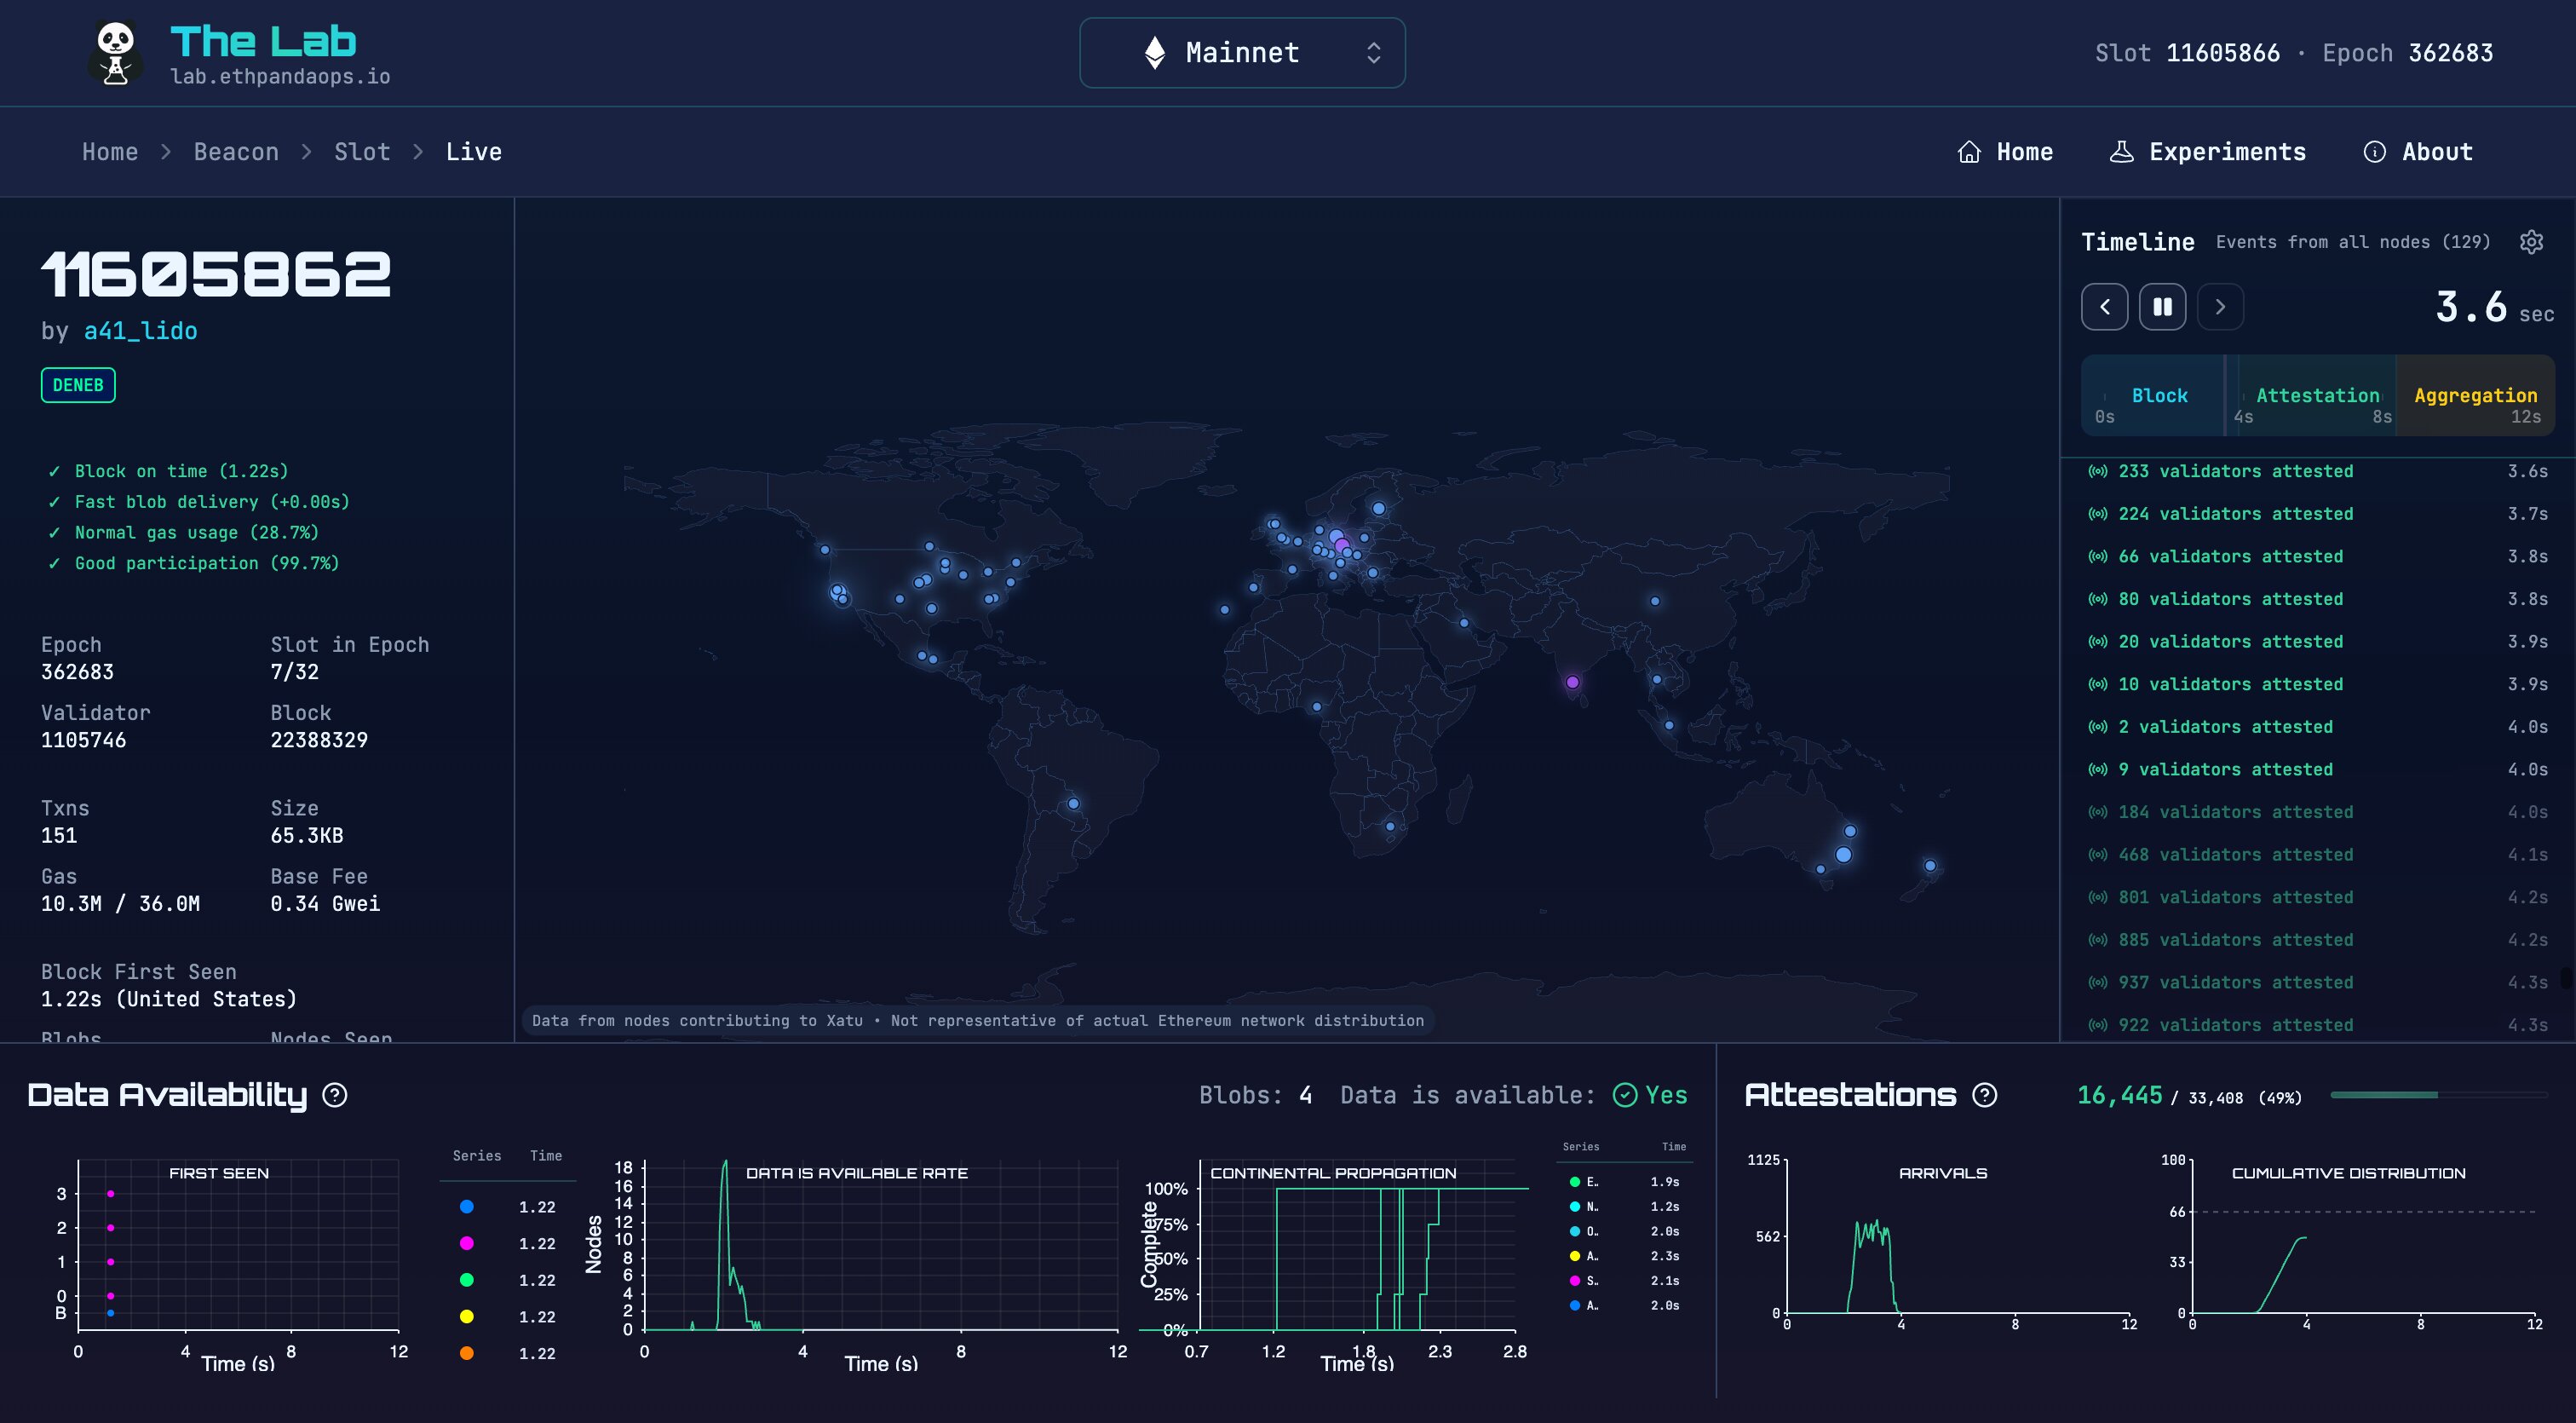2576x1423 pixels.
Task: Open the a41_lido proposer link
Action: point(140,331)
